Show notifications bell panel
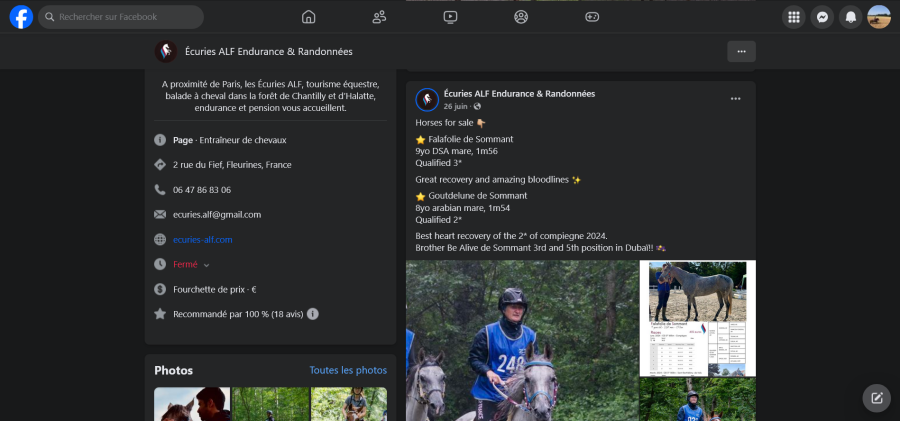This screenshot has width=900, height=421. tap(851, 17)
